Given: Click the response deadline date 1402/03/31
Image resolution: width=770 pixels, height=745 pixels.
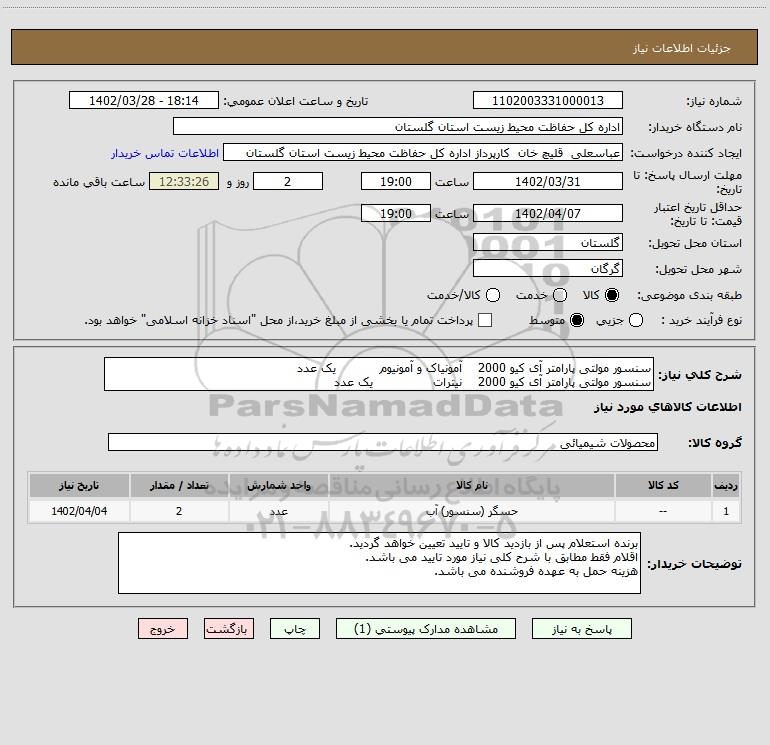Looking at the screenshot, I should point(548,181).
